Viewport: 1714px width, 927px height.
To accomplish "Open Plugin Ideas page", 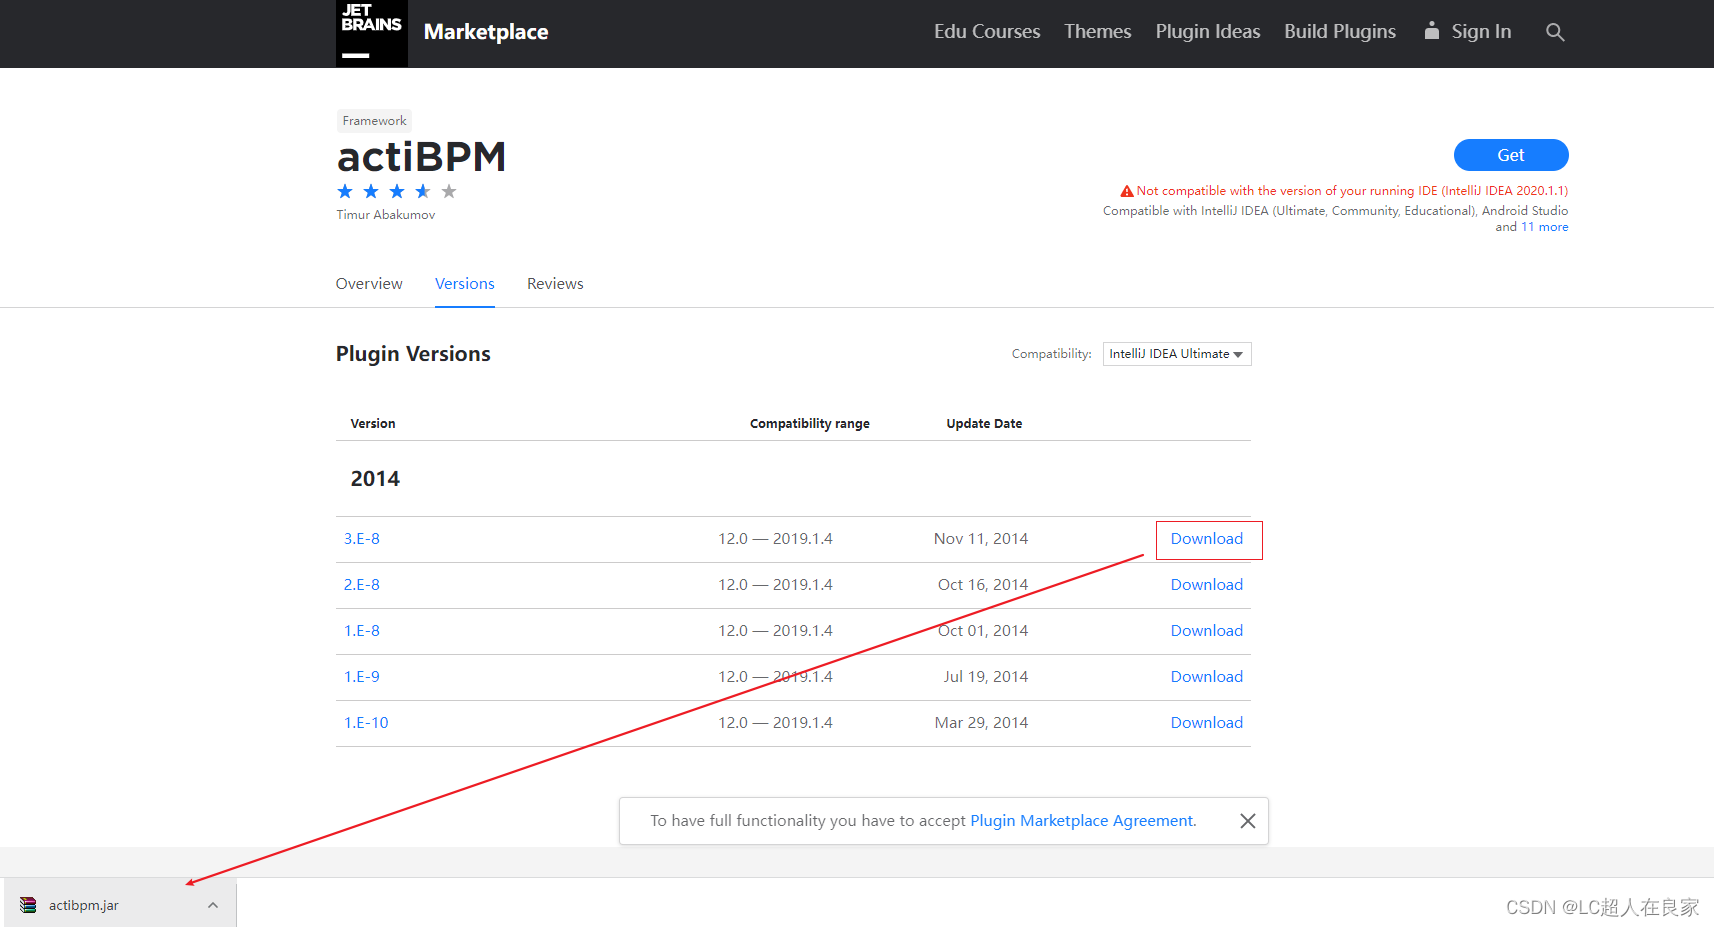I will (1208, 32).
